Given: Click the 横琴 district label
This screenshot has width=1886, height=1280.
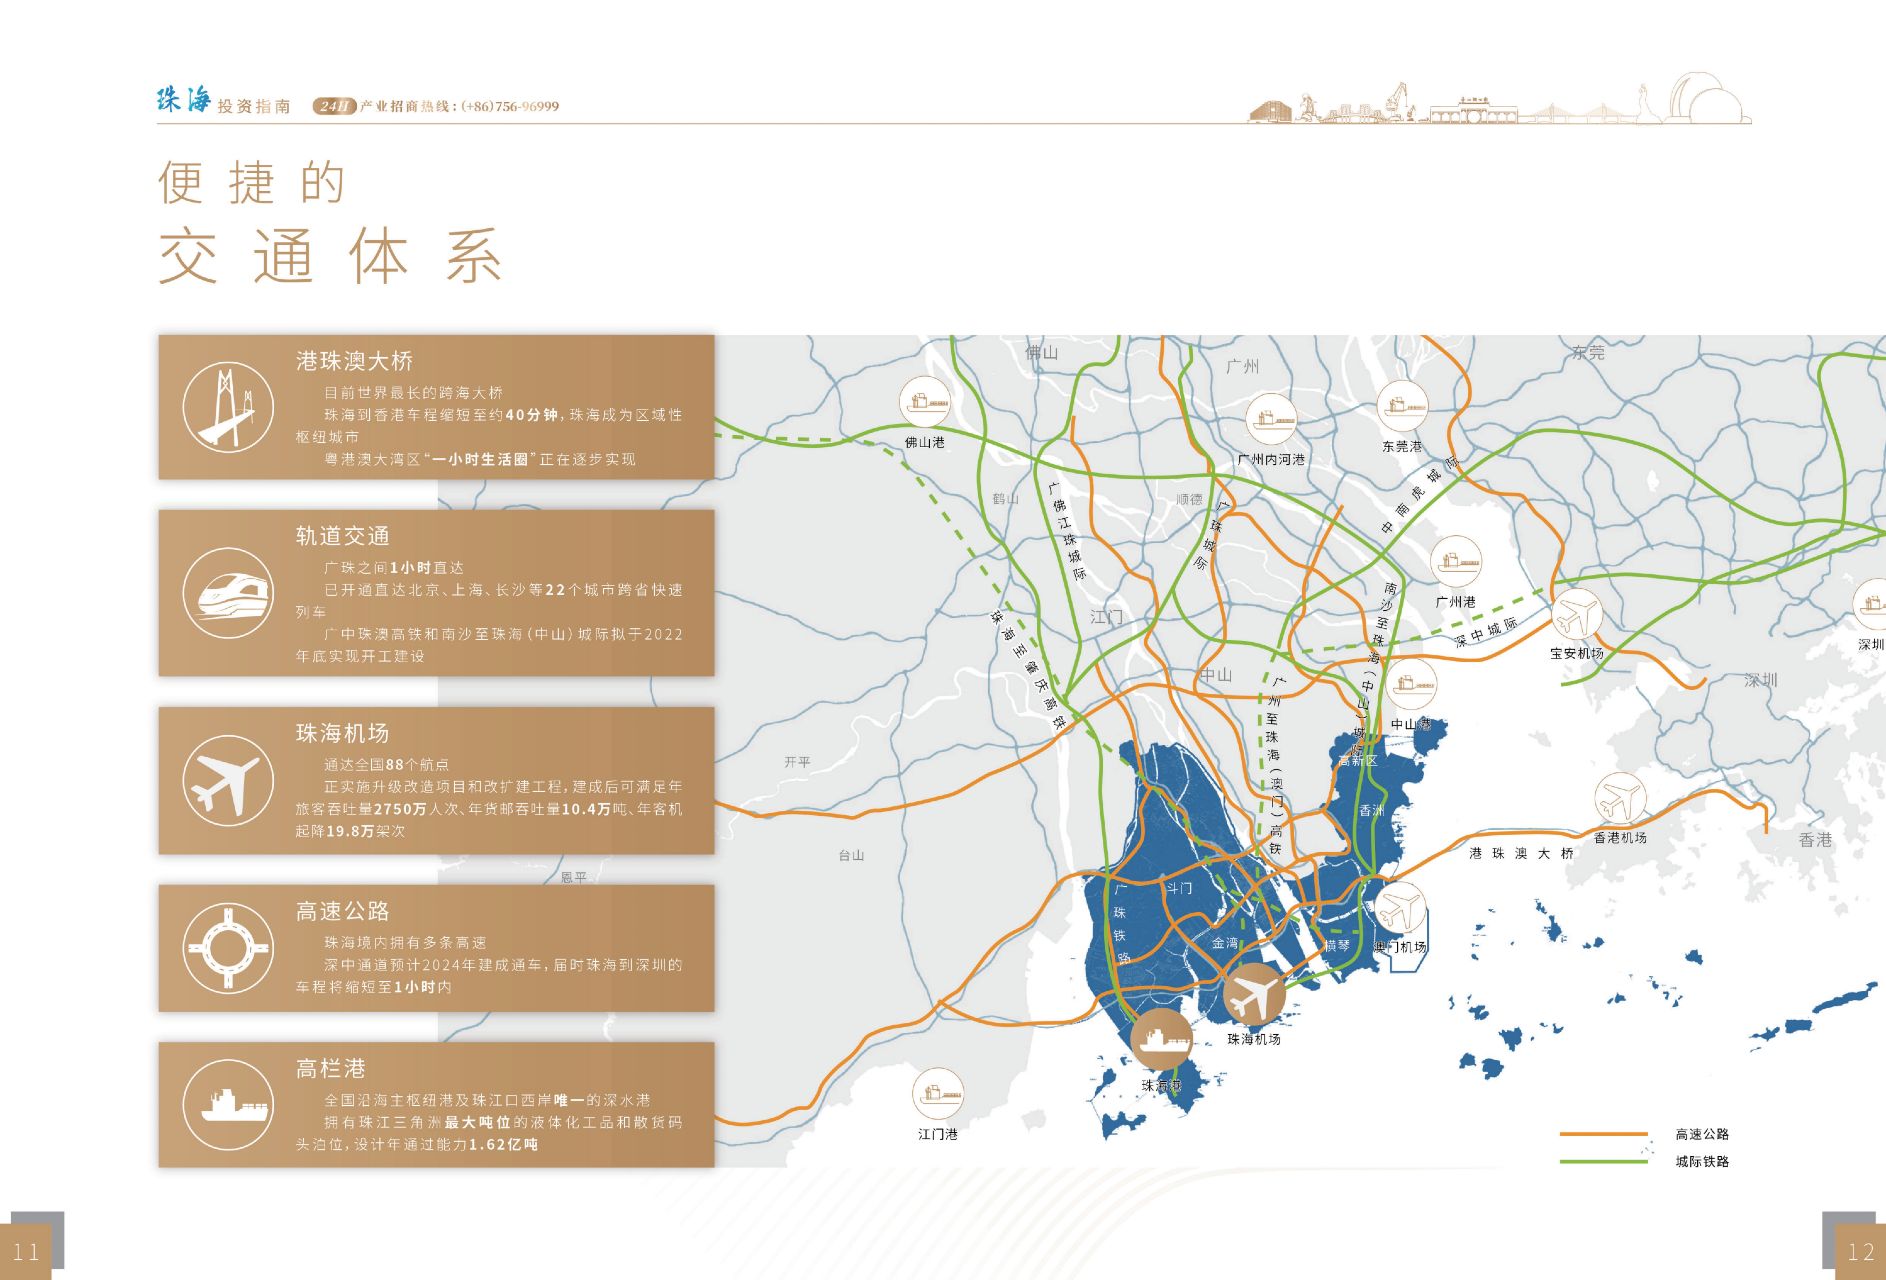Looking at the screenshot, I should click(1337, 945).
